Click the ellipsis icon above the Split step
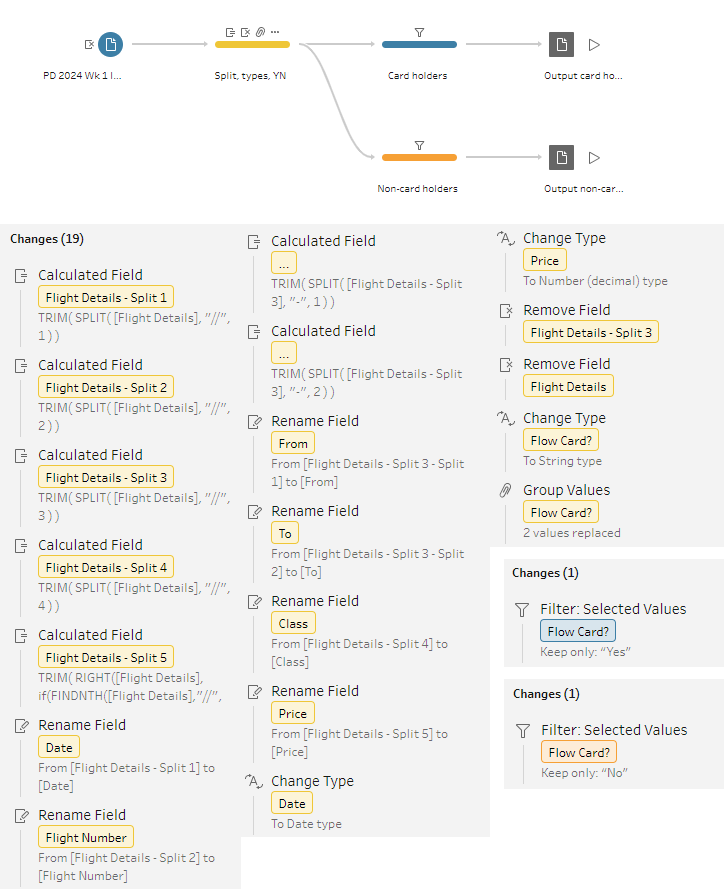Screen dimensions: 724x890 pos(275,32)
